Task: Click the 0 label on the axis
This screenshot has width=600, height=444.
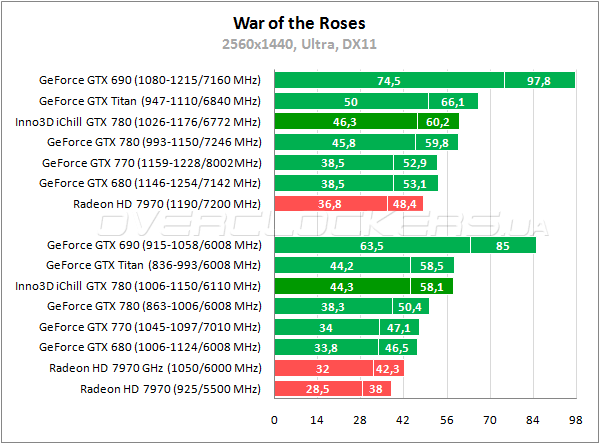Action: (274, 419)
